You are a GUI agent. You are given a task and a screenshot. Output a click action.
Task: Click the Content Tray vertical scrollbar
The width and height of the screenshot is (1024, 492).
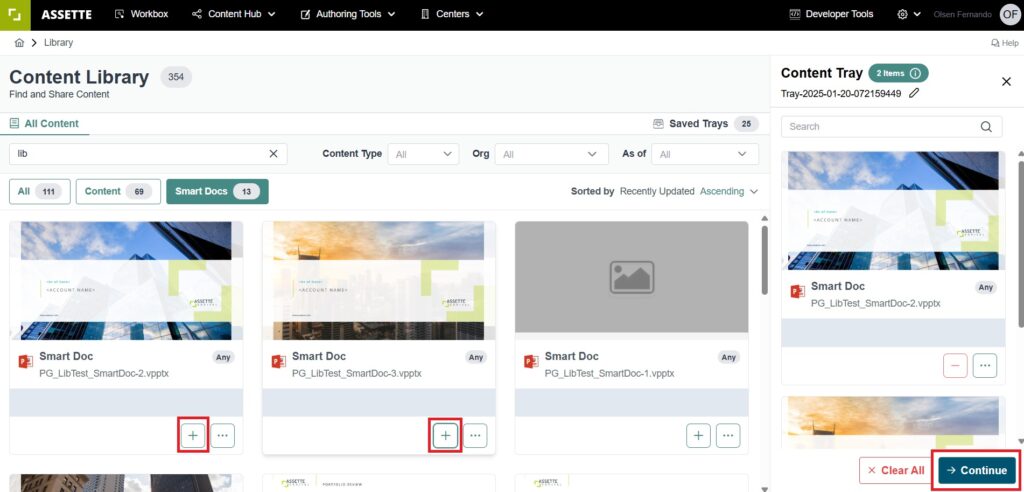coord(1021,242)
